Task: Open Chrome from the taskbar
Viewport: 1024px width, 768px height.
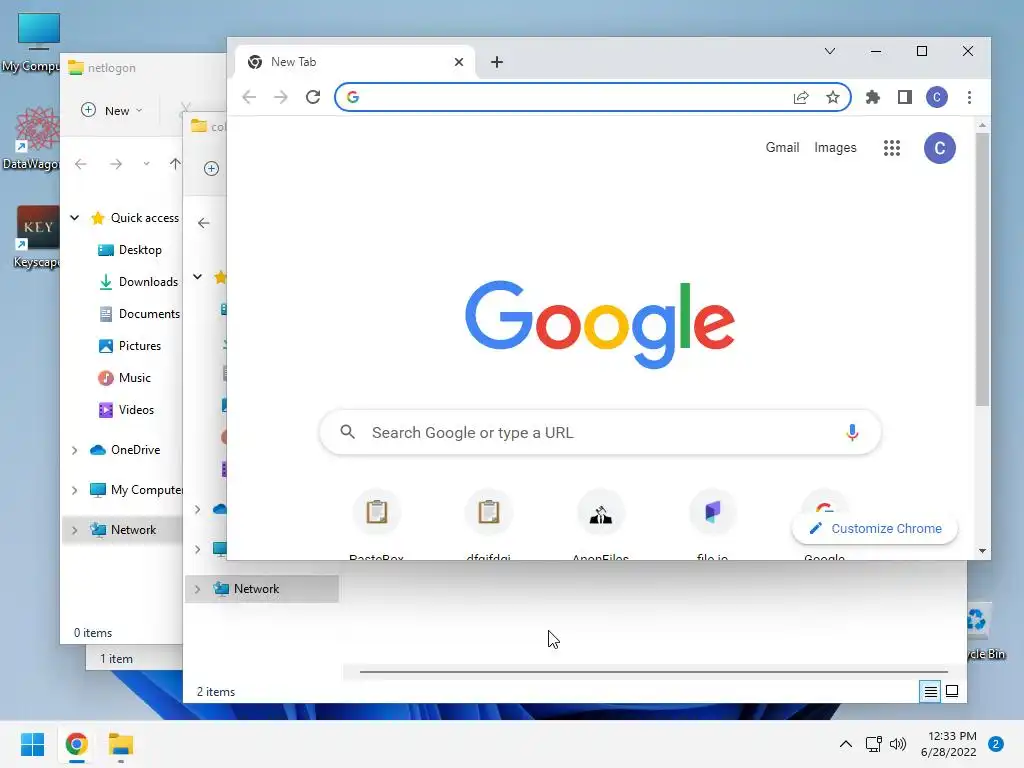Action: pyautogui.click(x=76, y=744)
